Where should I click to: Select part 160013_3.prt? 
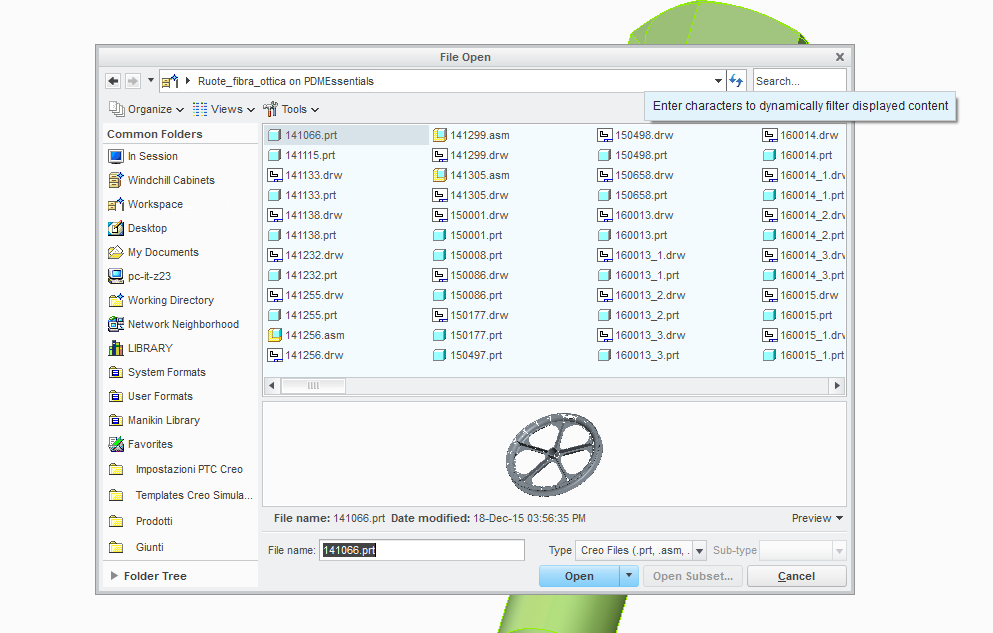click(x=638, y=356)
